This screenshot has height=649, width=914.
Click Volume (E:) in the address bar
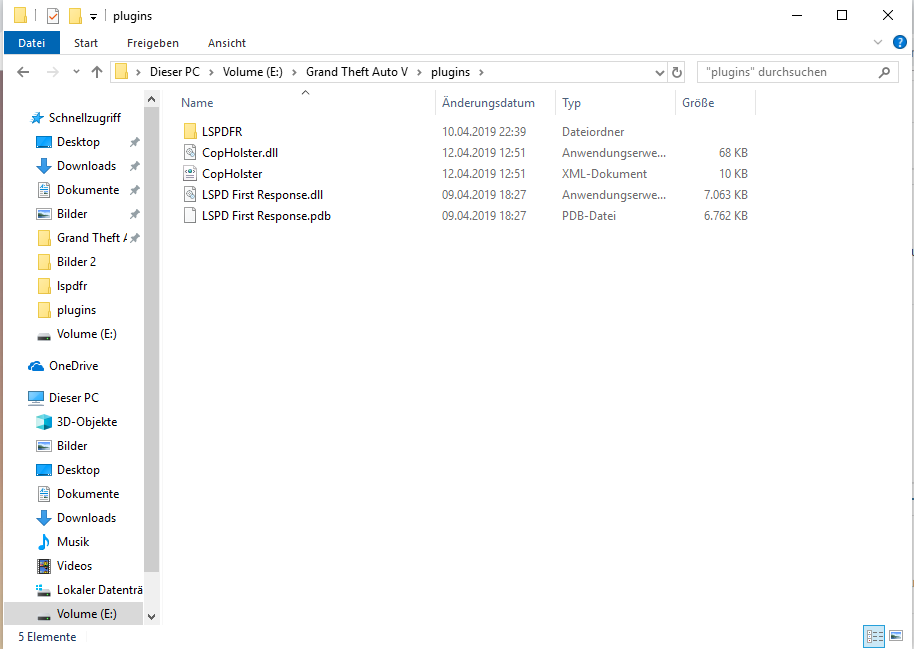point(252,72)
